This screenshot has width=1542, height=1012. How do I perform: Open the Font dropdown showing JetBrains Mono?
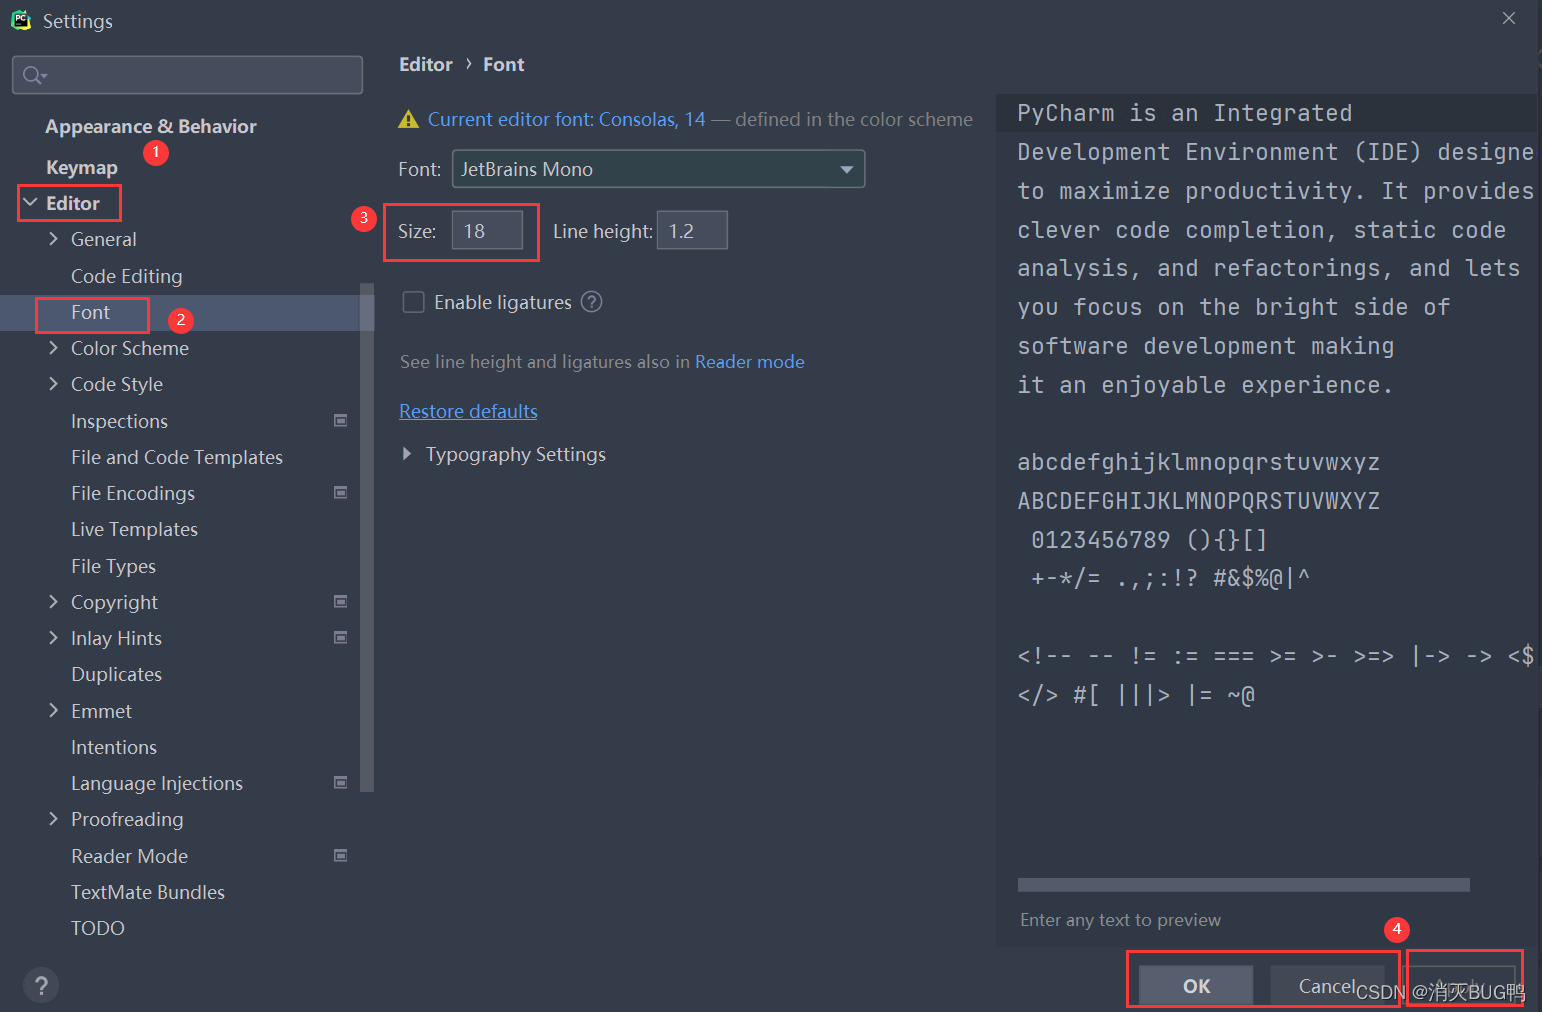658,169
